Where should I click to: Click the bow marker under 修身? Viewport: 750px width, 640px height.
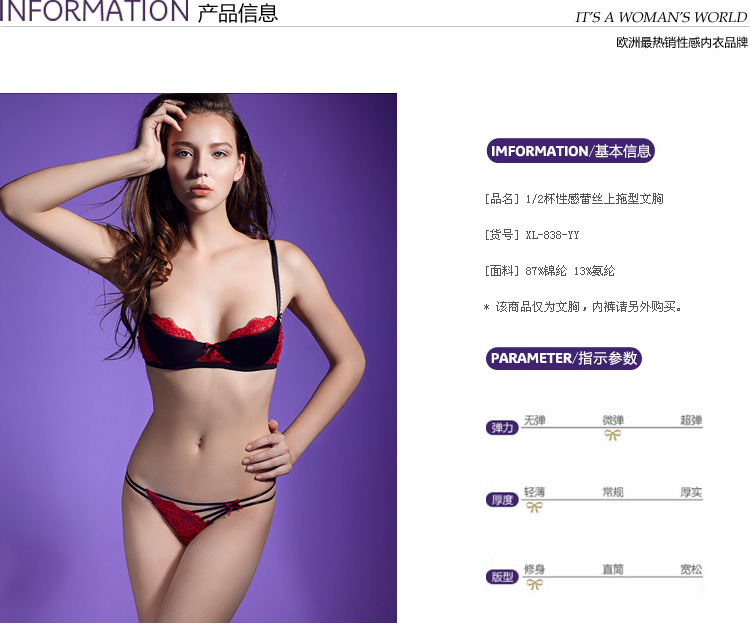click(534, 584)
